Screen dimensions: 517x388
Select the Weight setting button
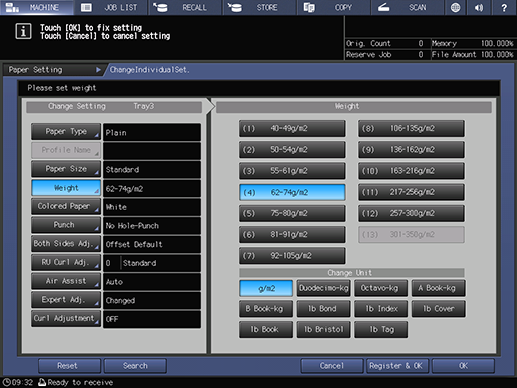[x=66, y=188]
